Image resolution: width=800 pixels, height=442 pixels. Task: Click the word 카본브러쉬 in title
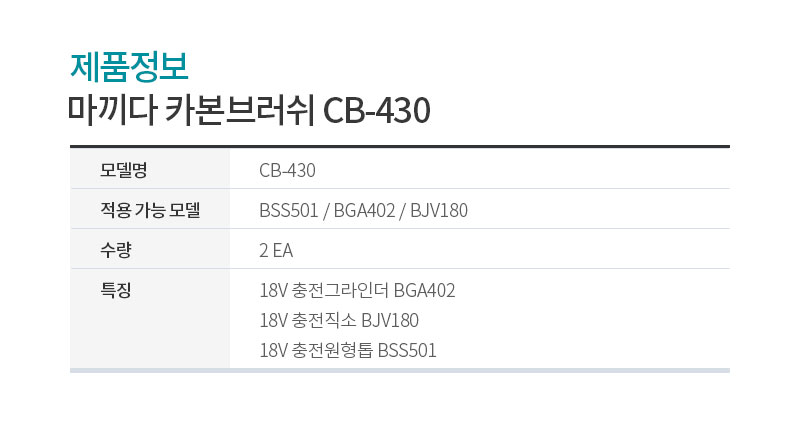click(240, 110)
